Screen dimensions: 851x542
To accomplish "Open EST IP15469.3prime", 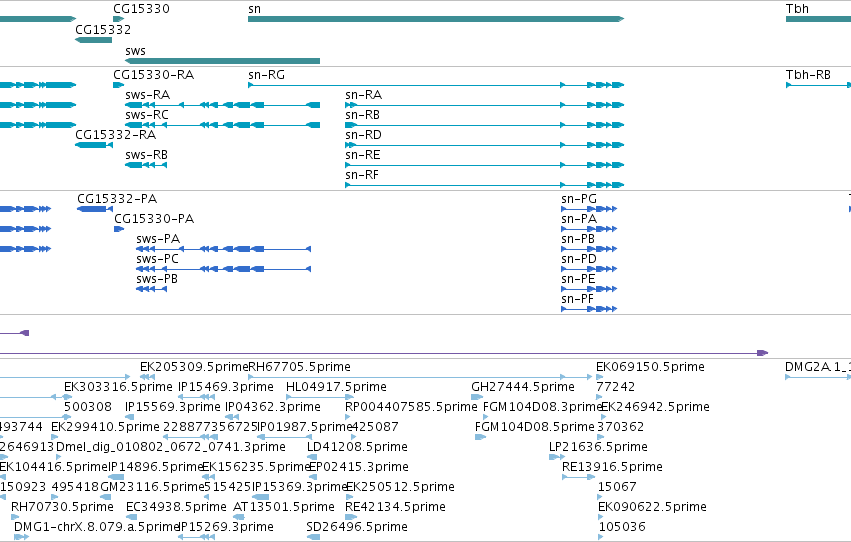I will click(x=225, y=387).
